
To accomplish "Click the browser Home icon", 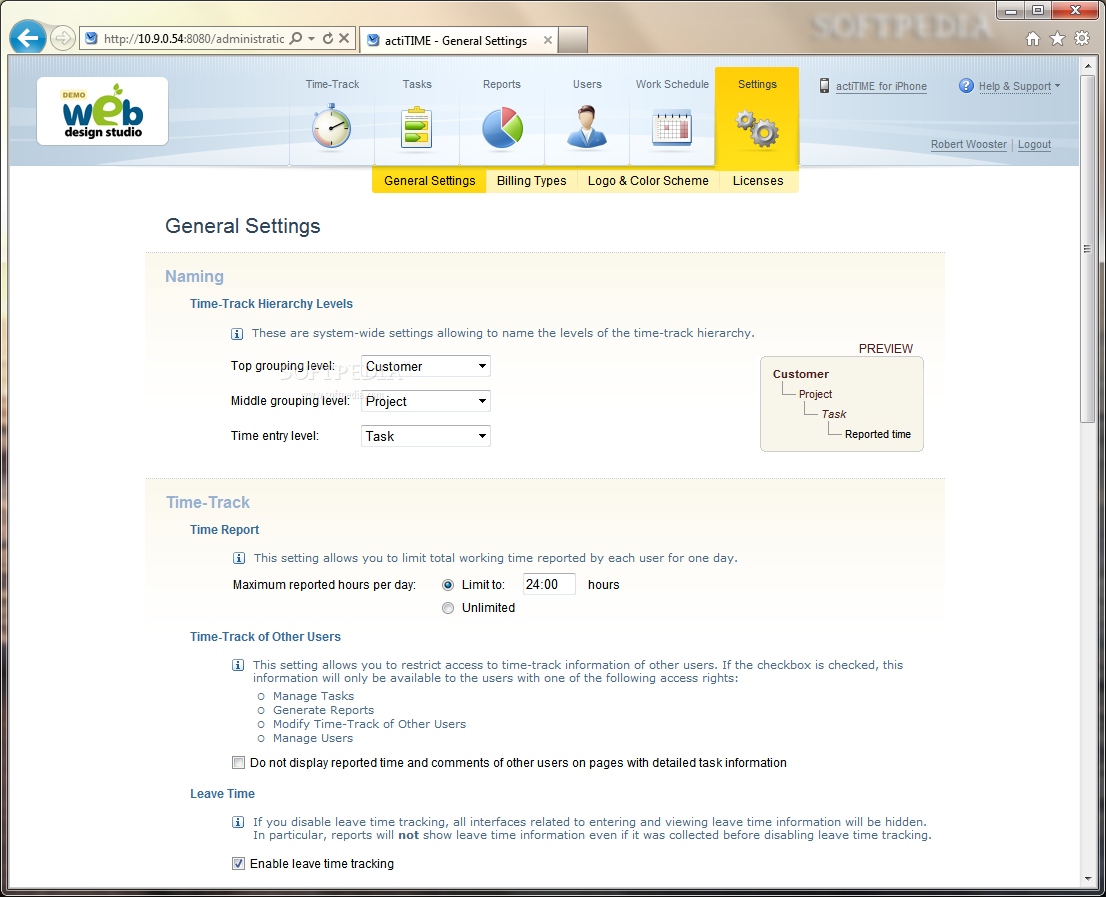I will coord(1033,39).
